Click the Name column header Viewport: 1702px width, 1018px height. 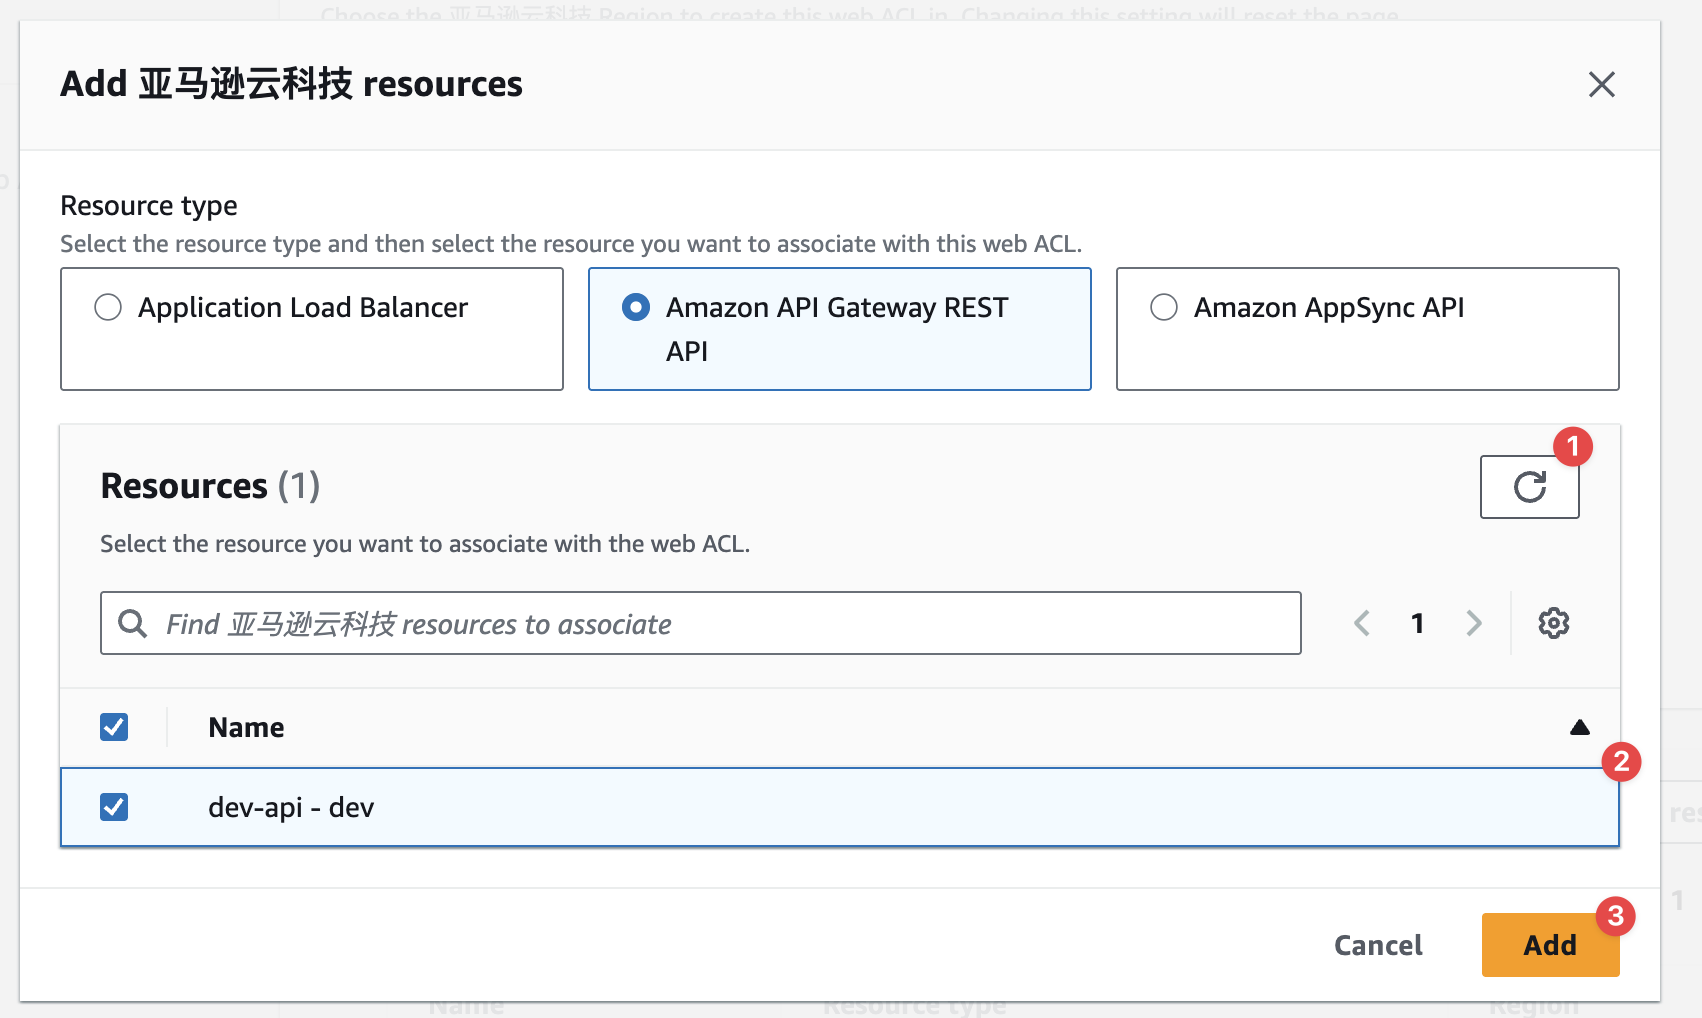[246, 727]
